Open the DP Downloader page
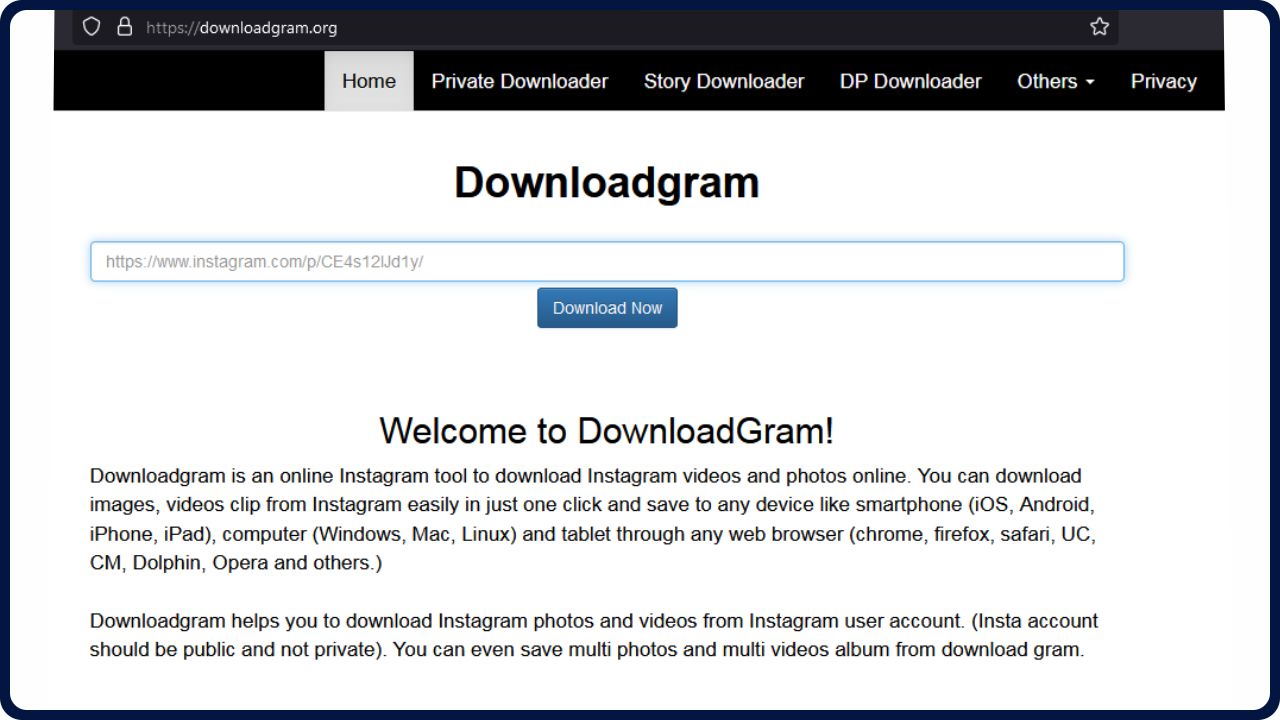This screenshot has width=1280, height=720. click(x=911, y=81)
